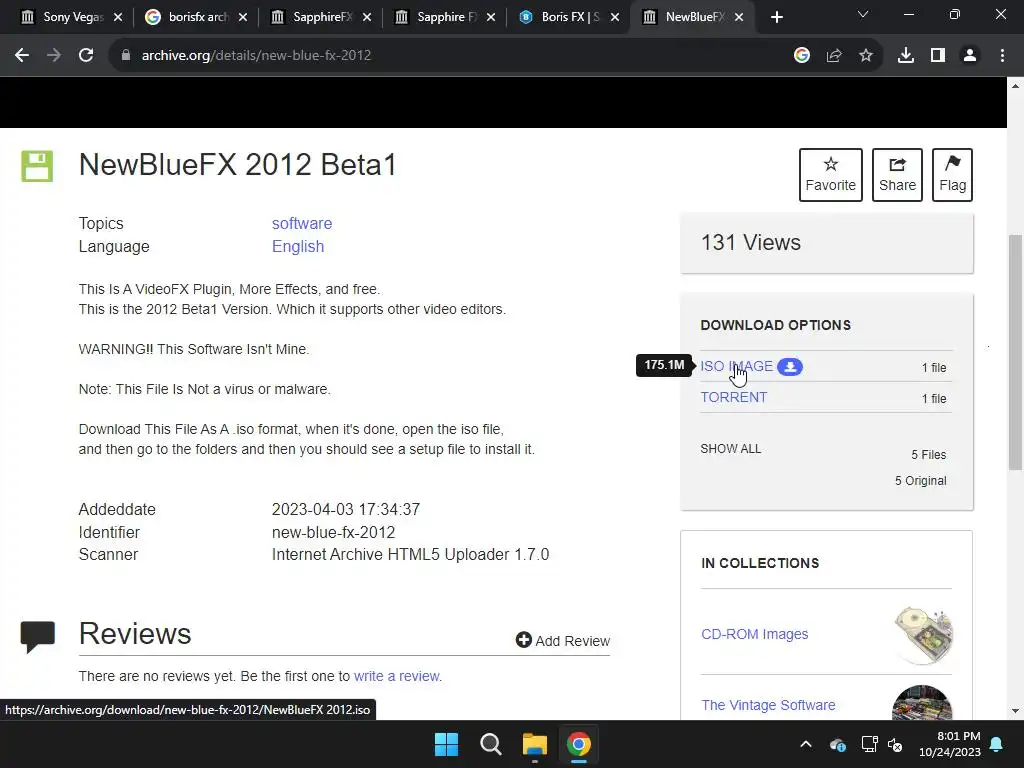1024x768 pixels.
Task: Click the write a review link
Action: [x=398, y=676]
